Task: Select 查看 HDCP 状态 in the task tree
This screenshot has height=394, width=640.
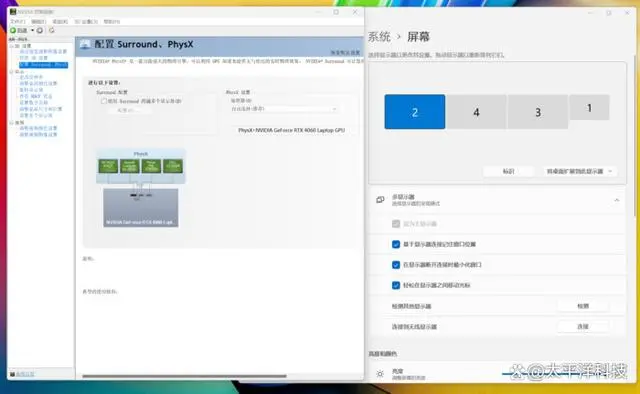Action: (x=36, y=96)
